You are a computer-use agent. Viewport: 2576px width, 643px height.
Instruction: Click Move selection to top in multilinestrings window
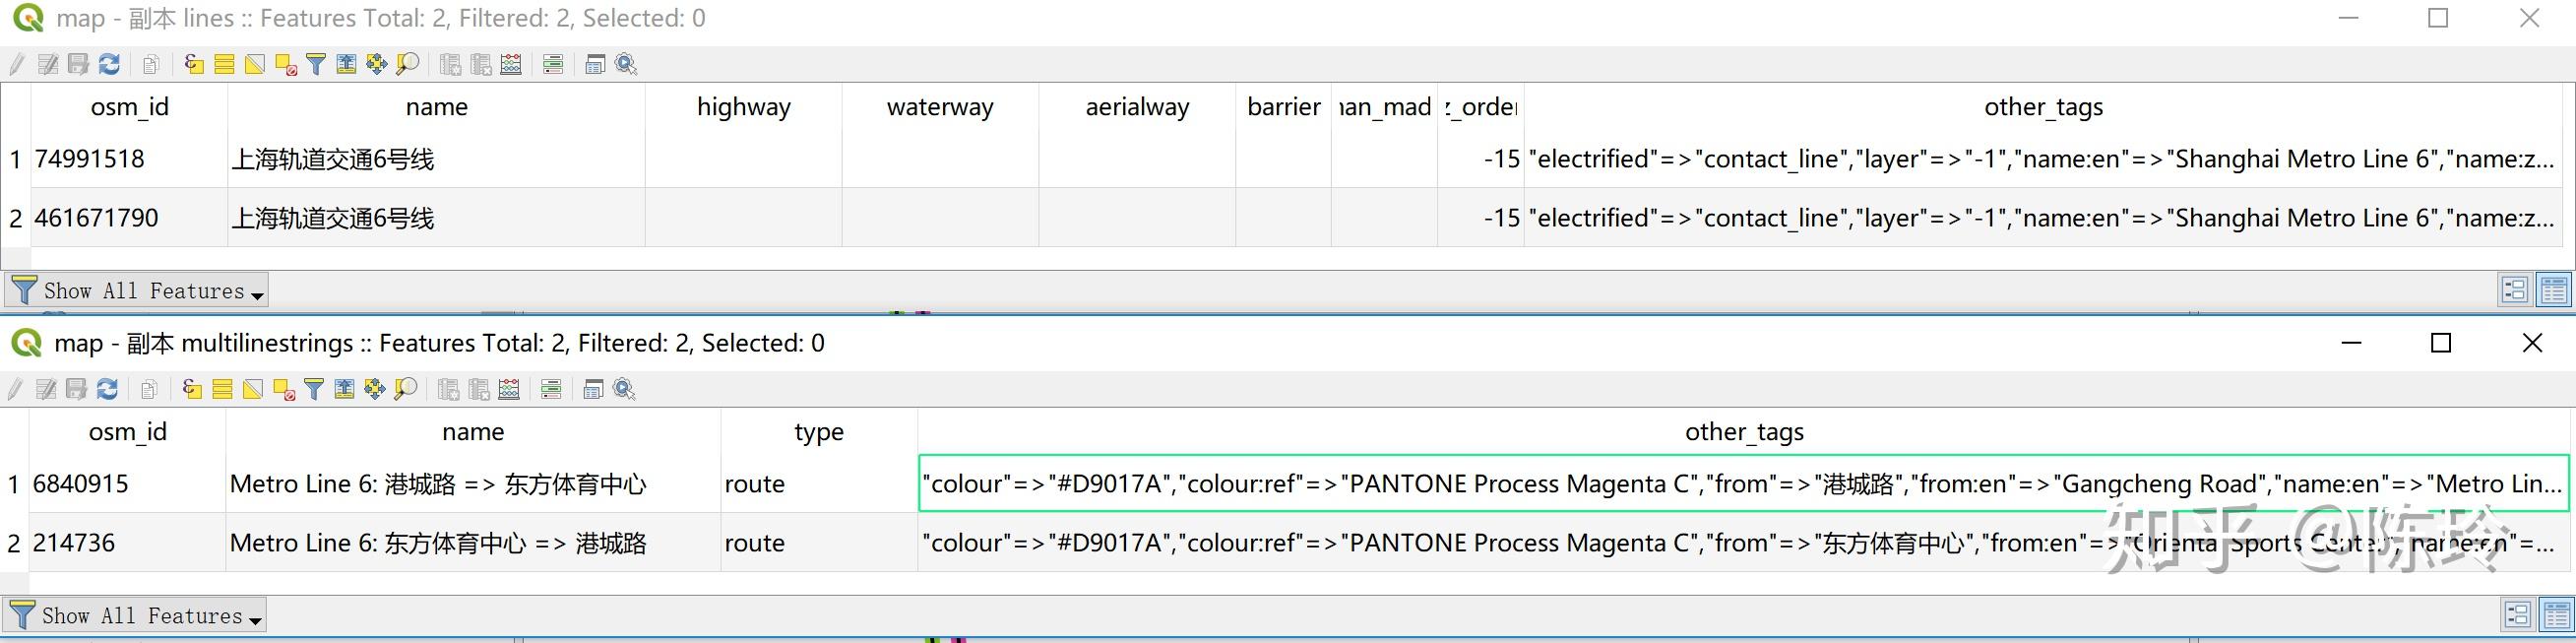pyautogui.click(x=344, y=390)
